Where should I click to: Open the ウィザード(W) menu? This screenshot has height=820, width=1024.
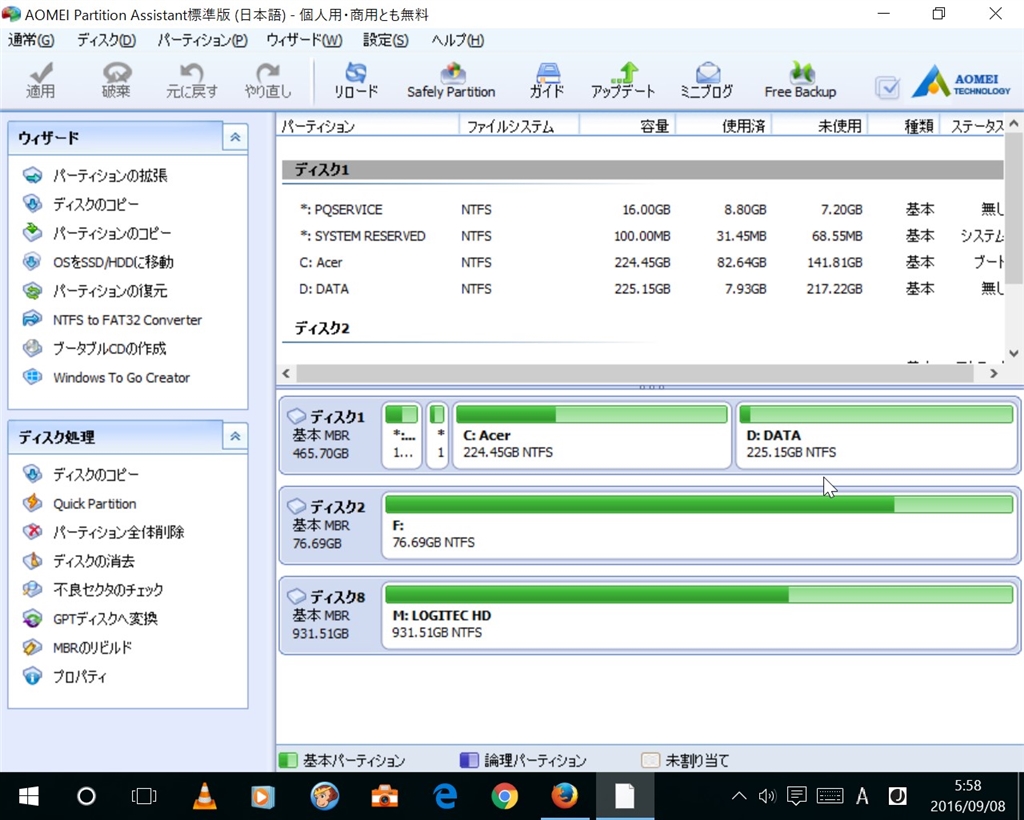304,40
